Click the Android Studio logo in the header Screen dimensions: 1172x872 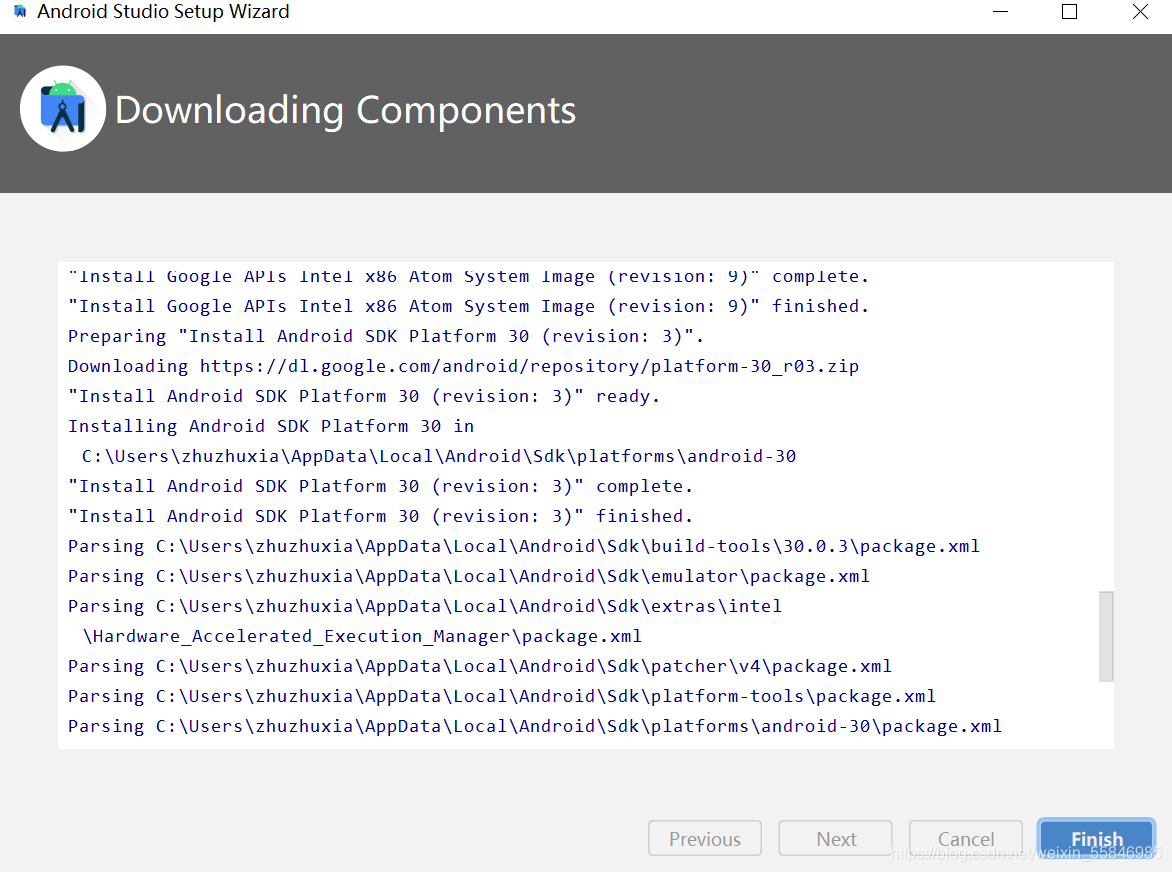[x=63, y=109]
